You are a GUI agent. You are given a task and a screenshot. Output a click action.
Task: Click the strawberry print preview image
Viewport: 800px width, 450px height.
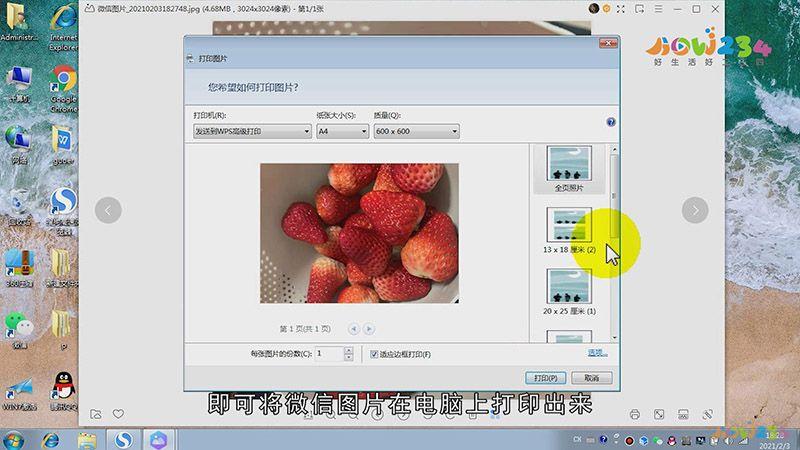359,233
